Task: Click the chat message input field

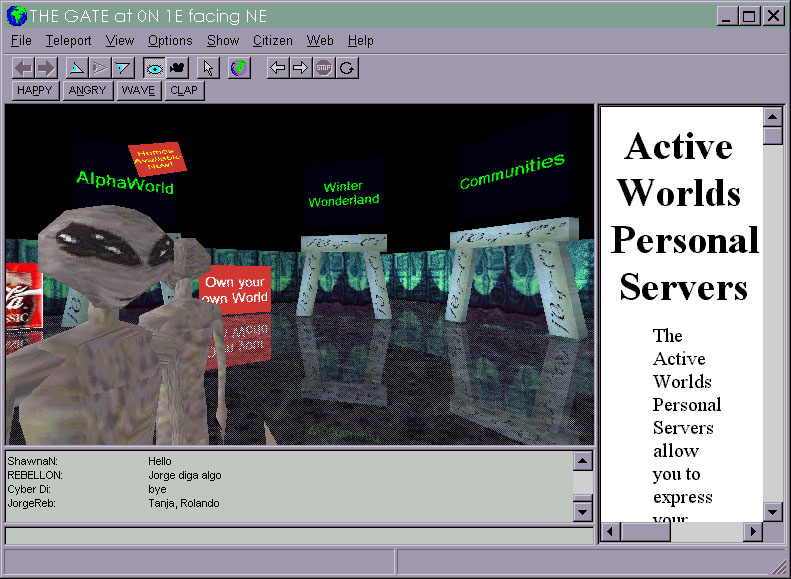Action: pyautogui.click(x=299, y=535)
